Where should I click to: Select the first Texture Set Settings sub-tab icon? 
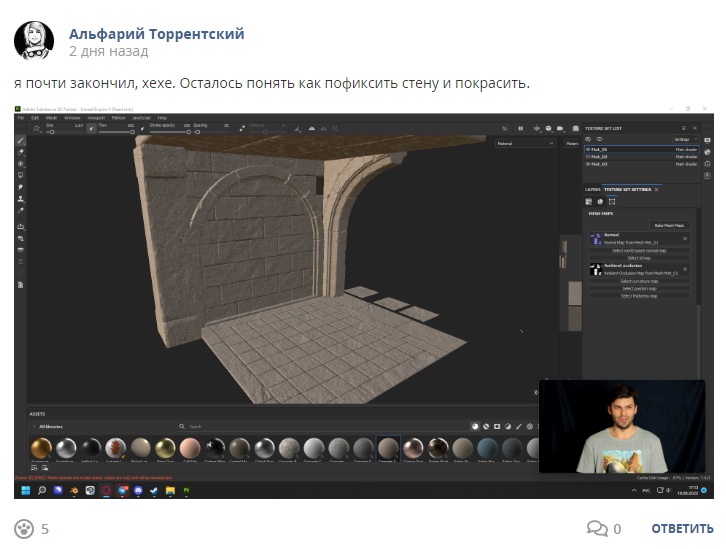coord(589,201)
